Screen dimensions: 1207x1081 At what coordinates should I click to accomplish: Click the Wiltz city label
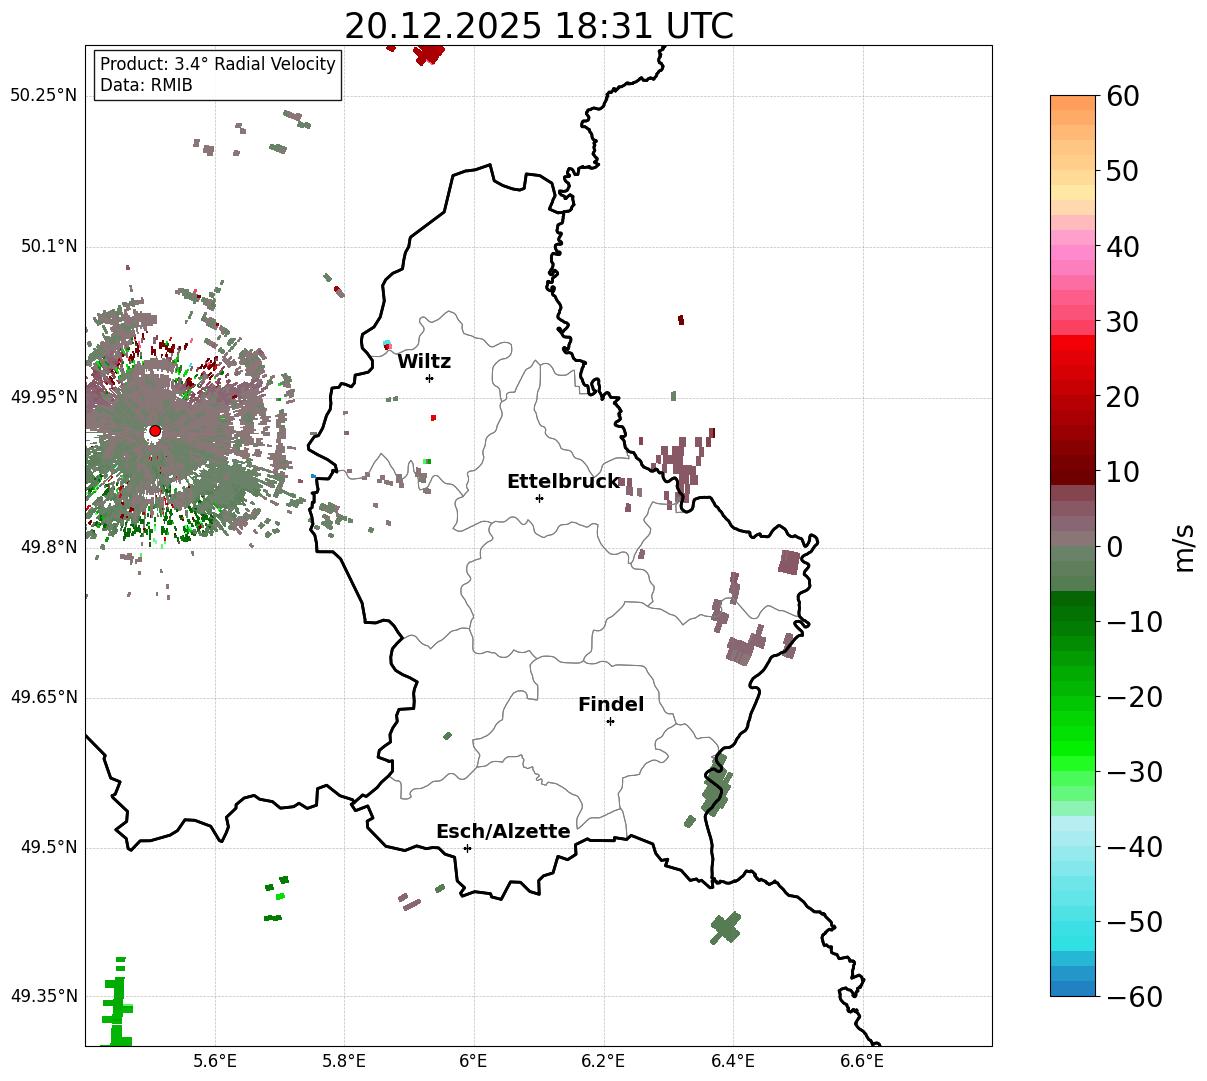(424, 361)
